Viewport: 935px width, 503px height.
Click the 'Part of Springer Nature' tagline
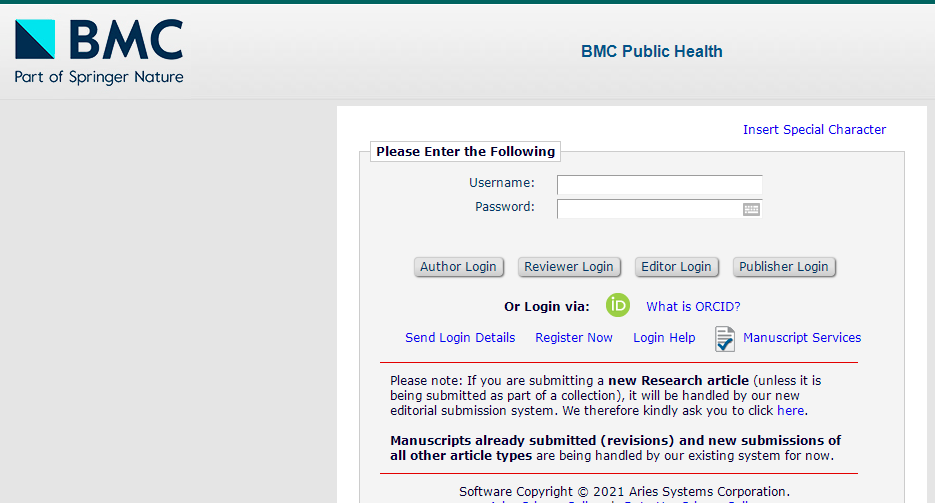click(x=99, y=77)
